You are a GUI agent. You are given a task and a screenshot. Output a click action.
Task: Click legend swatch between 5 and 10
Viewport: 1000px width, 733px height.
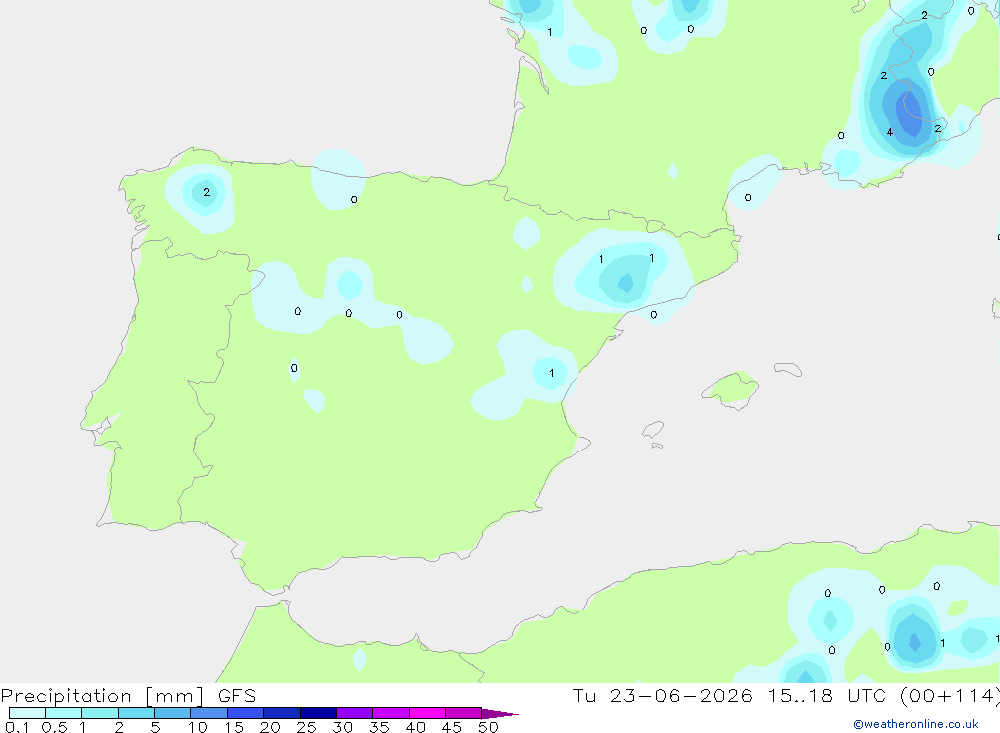[x=173, y=713]
